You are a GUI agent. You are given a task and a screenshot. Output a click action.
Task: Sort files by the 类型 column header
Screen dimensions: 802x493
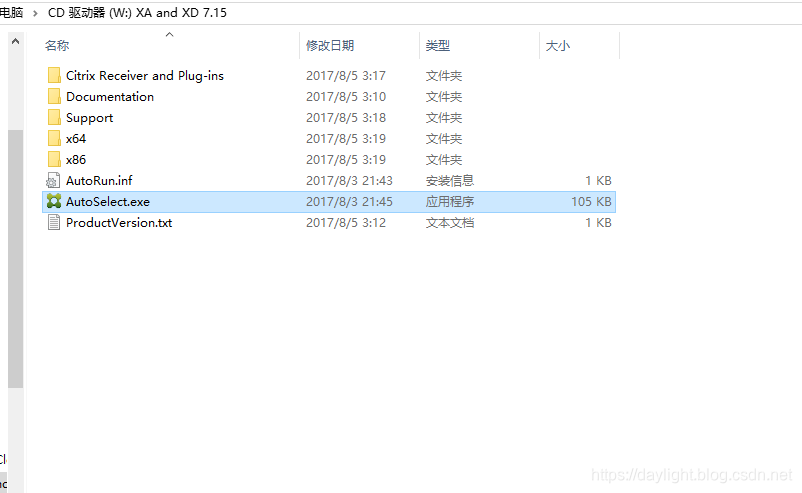[x=438, y=46]
